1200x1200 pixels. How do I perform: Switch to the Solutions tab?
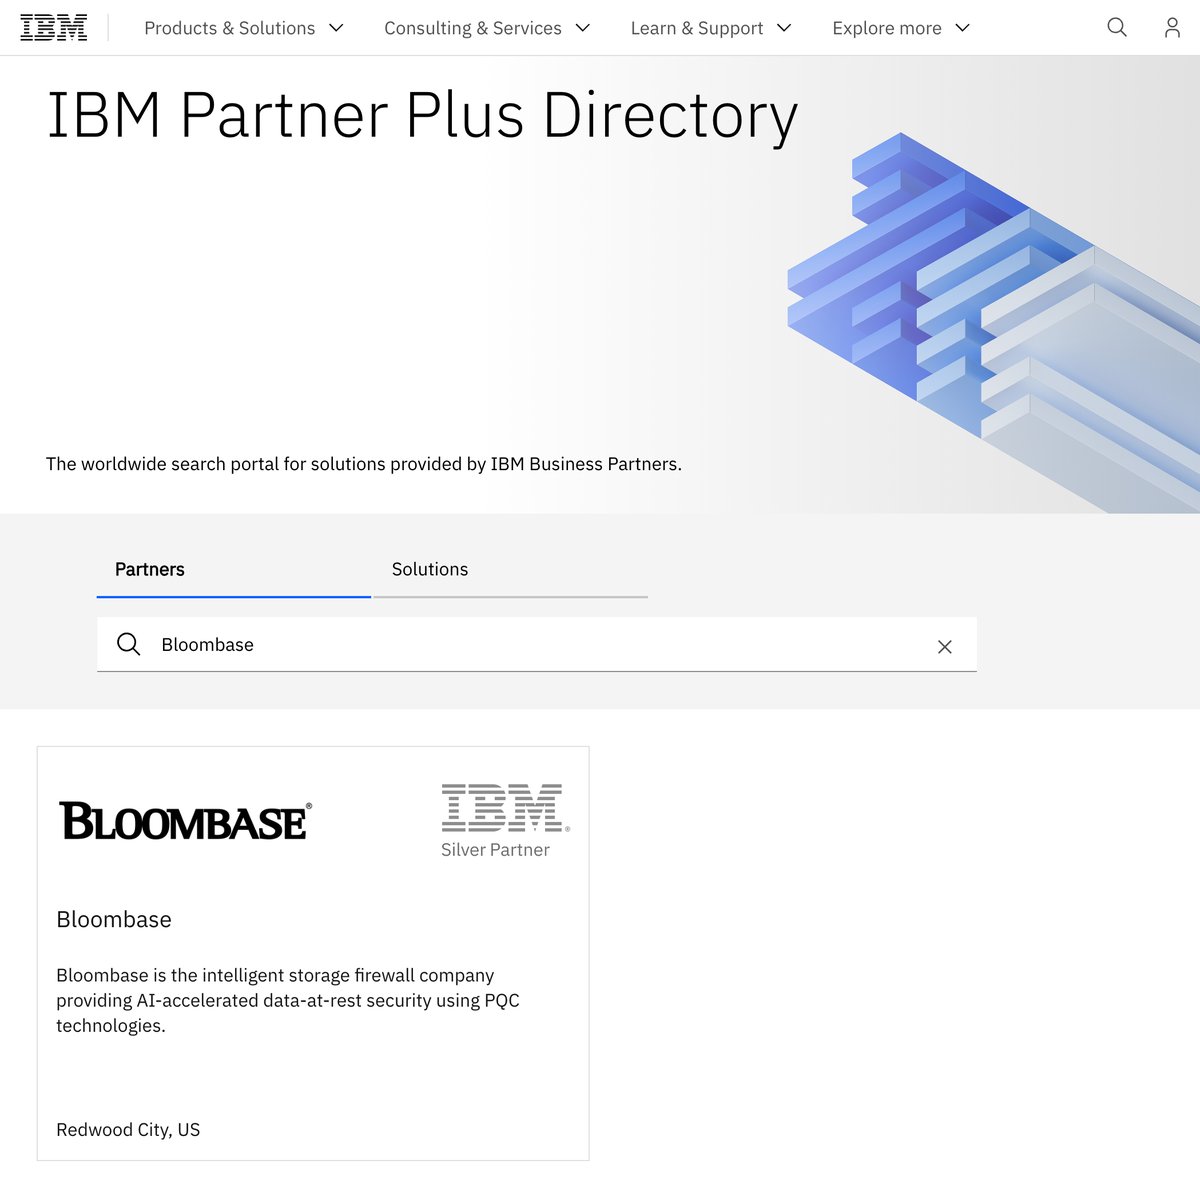coord(510,569)
